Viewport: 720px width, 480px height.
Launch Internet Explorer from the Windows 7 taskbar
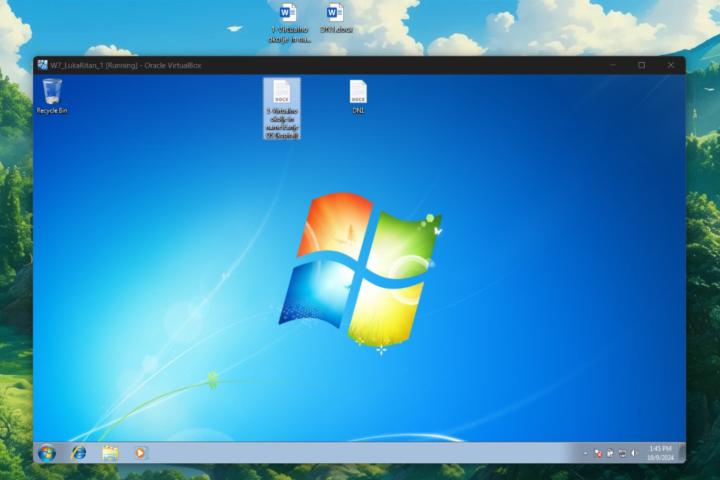click(x=79, y=453)
